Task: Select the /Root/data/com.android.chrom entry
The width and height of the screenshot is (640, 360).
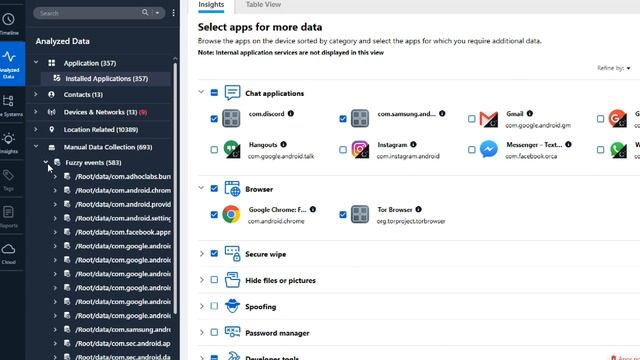Action: [x=123, y=190]
